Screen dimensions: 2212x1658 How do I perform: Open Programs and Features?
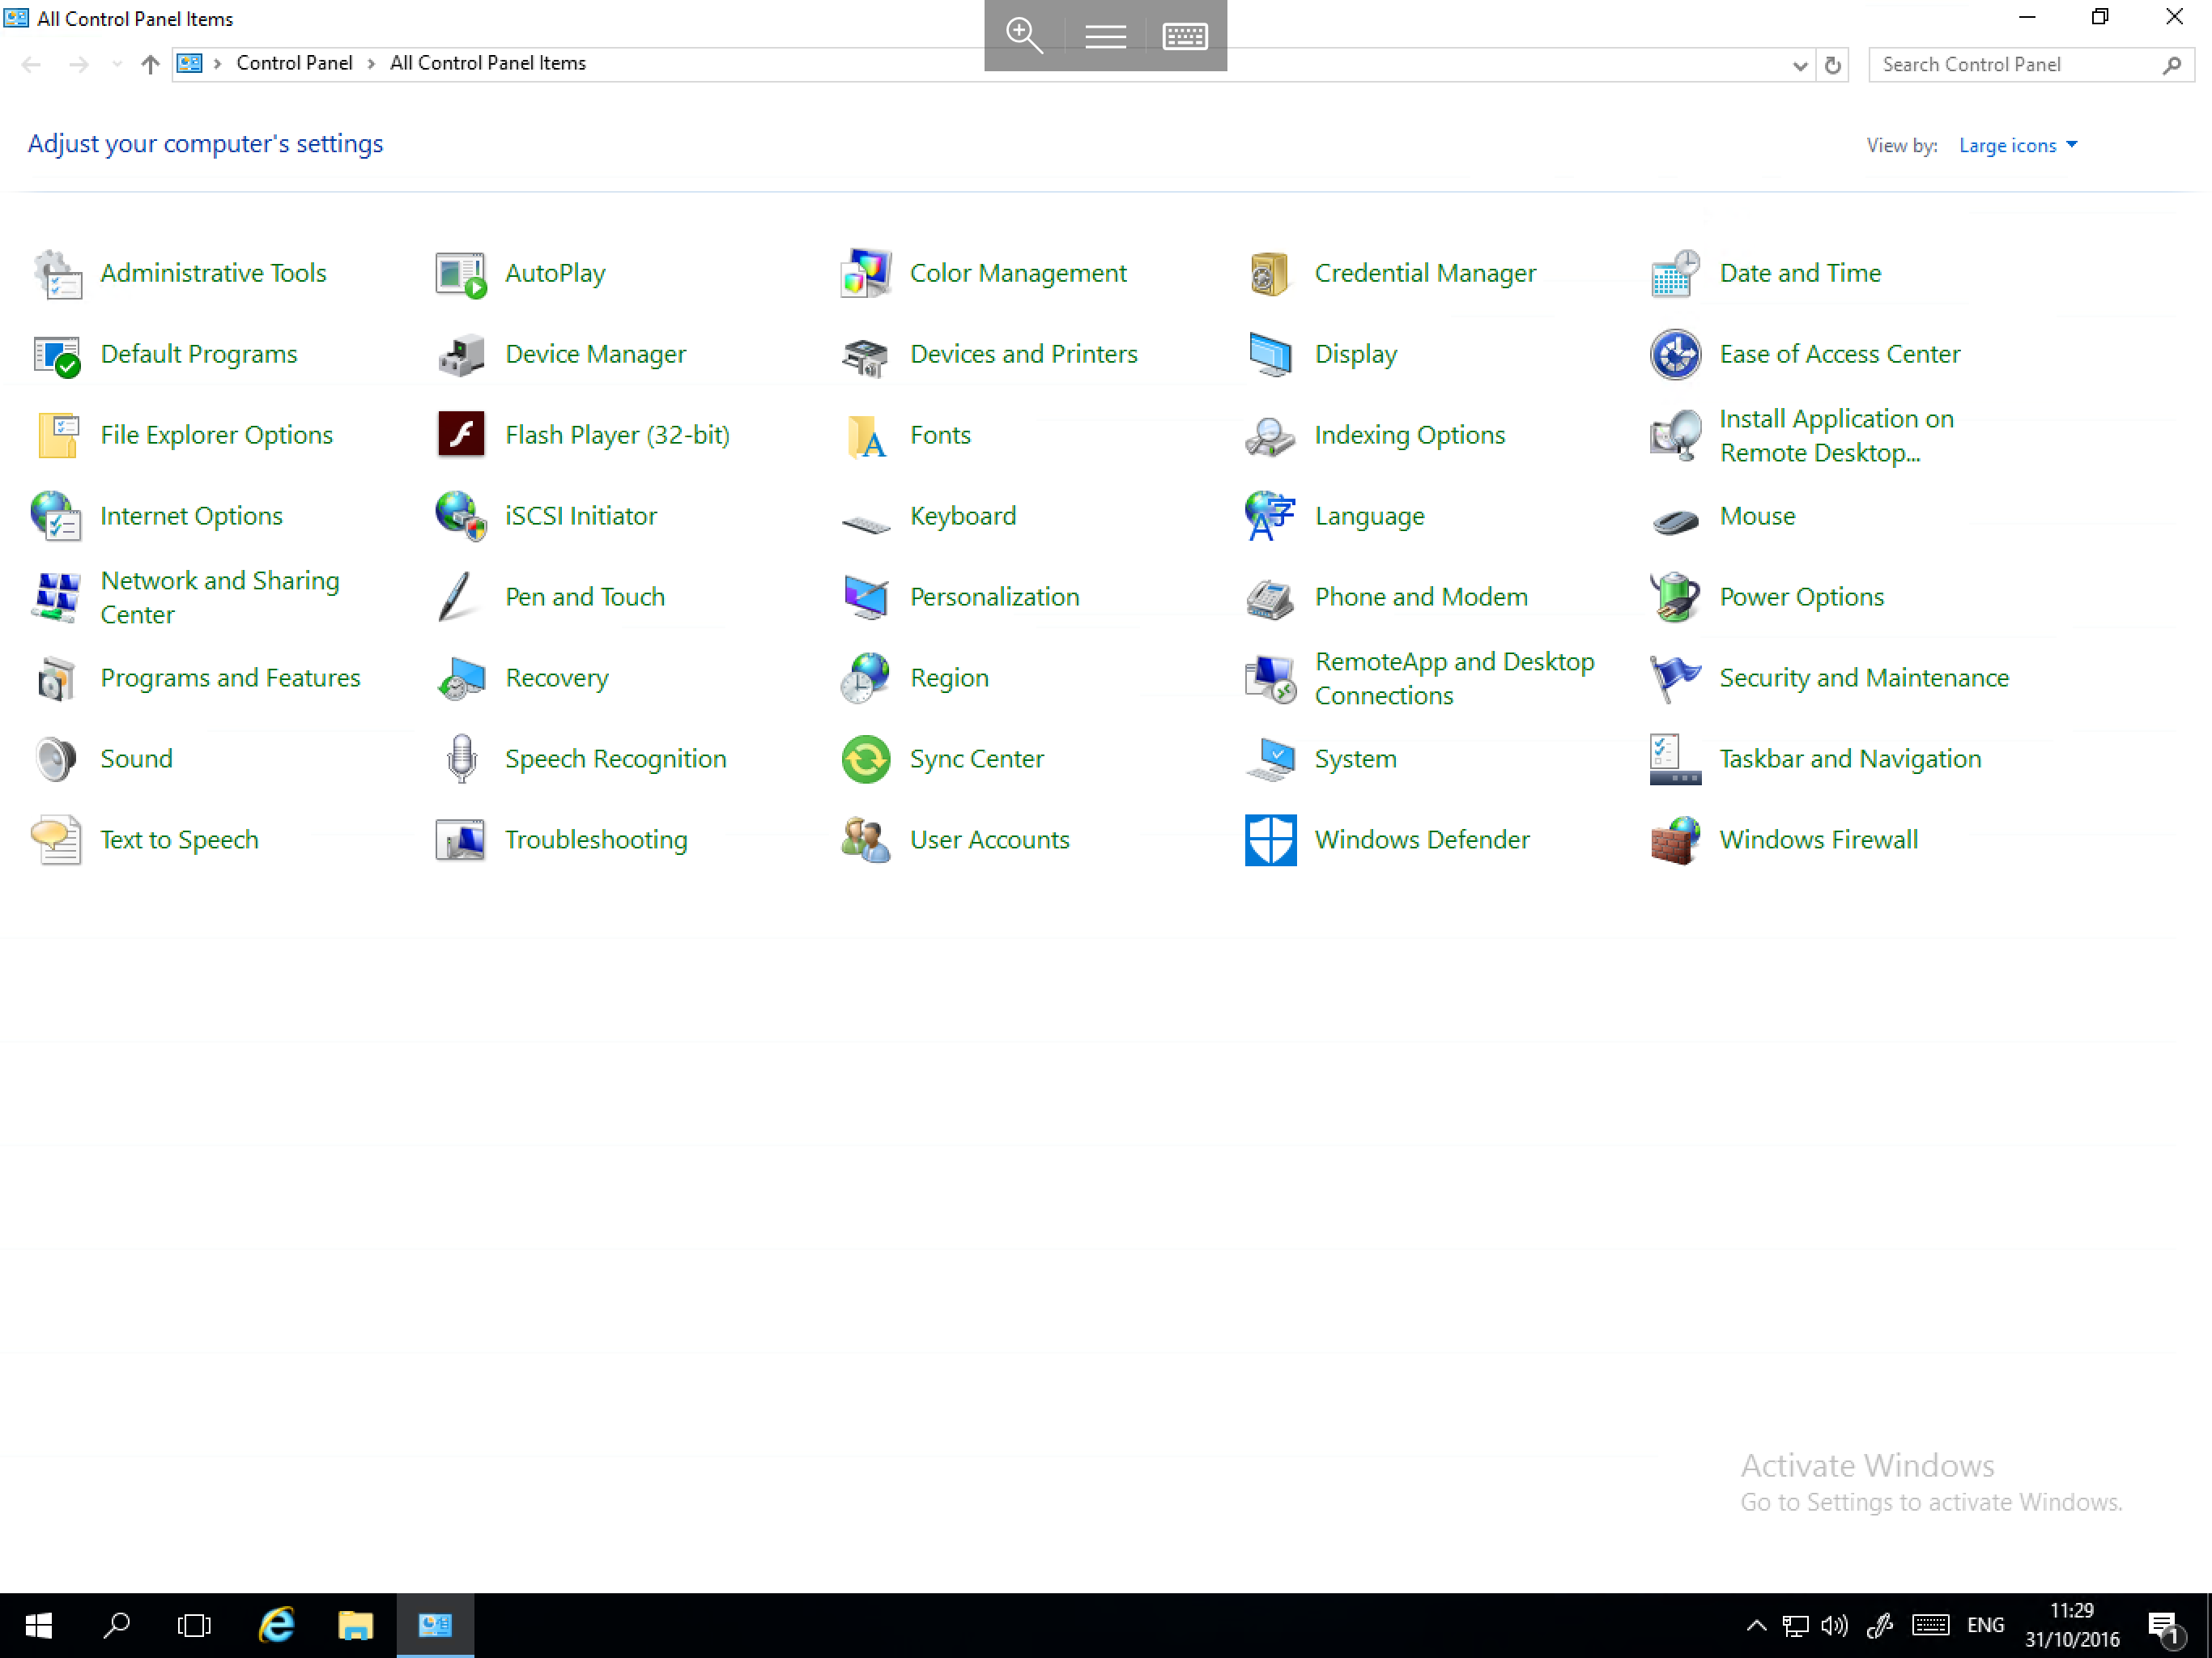coord(230,678)
